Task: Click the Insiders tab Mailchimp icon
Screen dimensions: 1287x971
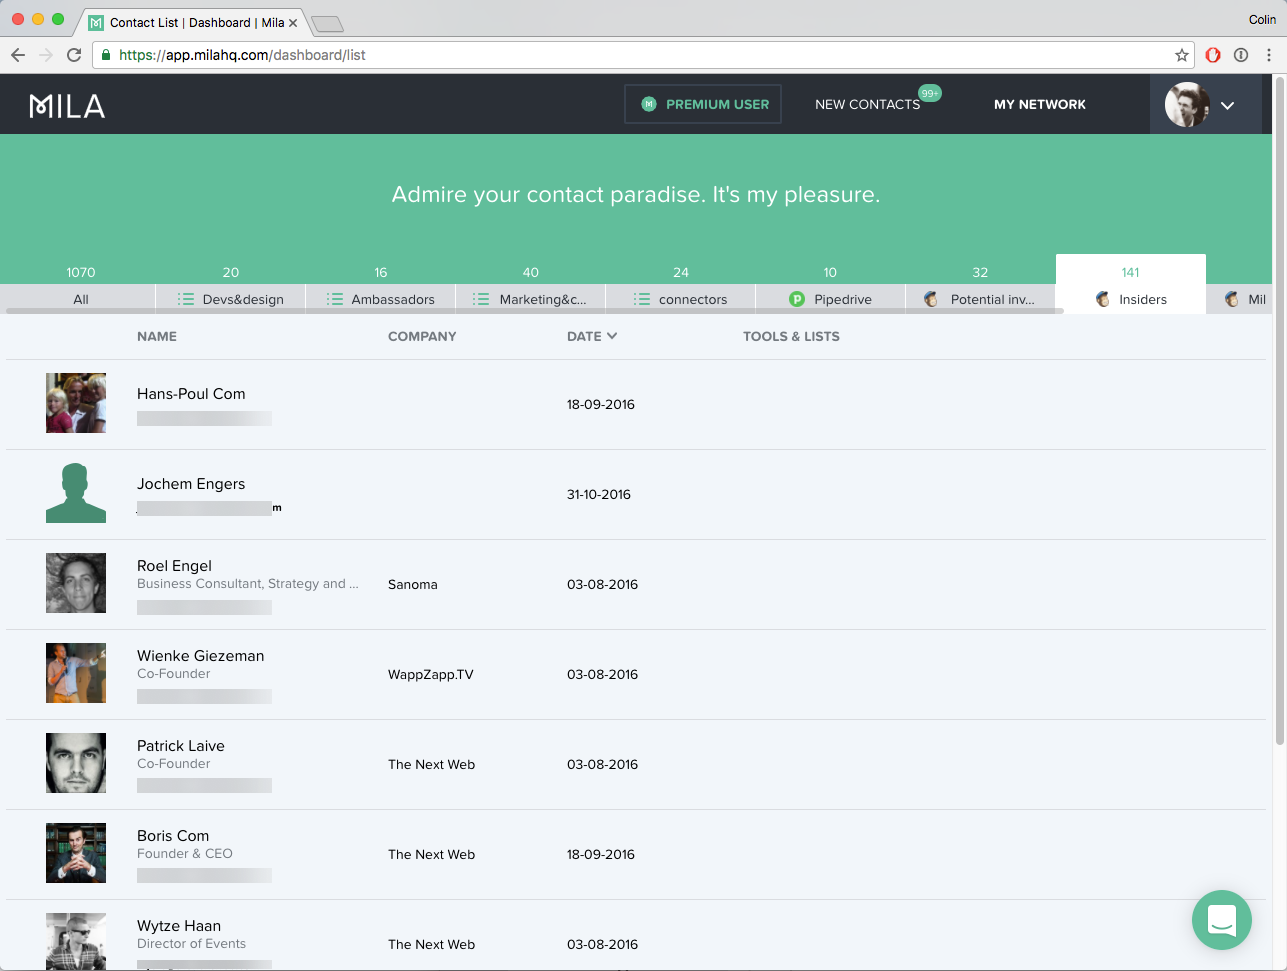Action: (1103, 299)
